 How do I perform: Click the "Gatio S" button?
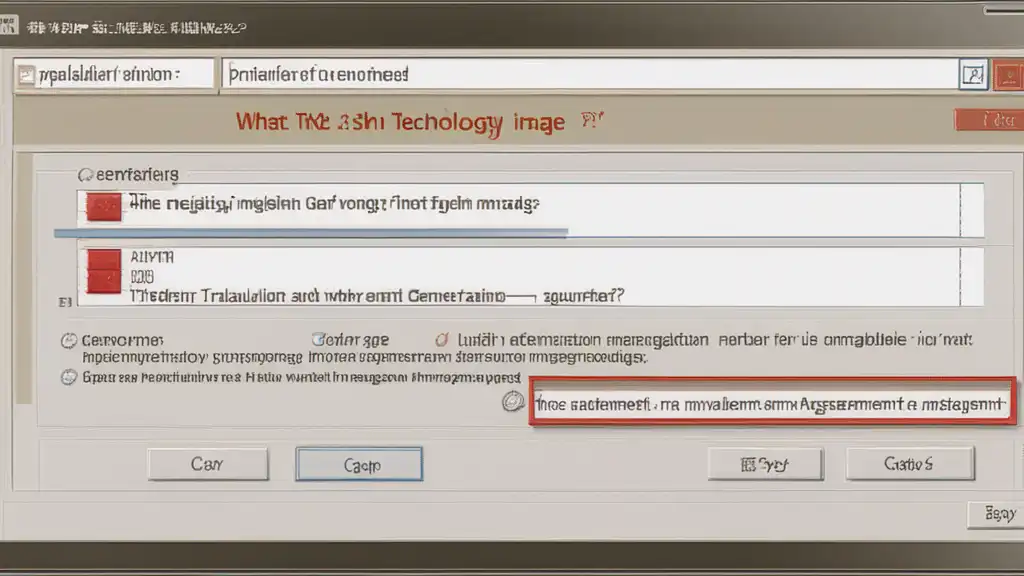click(x=910, y=464)
